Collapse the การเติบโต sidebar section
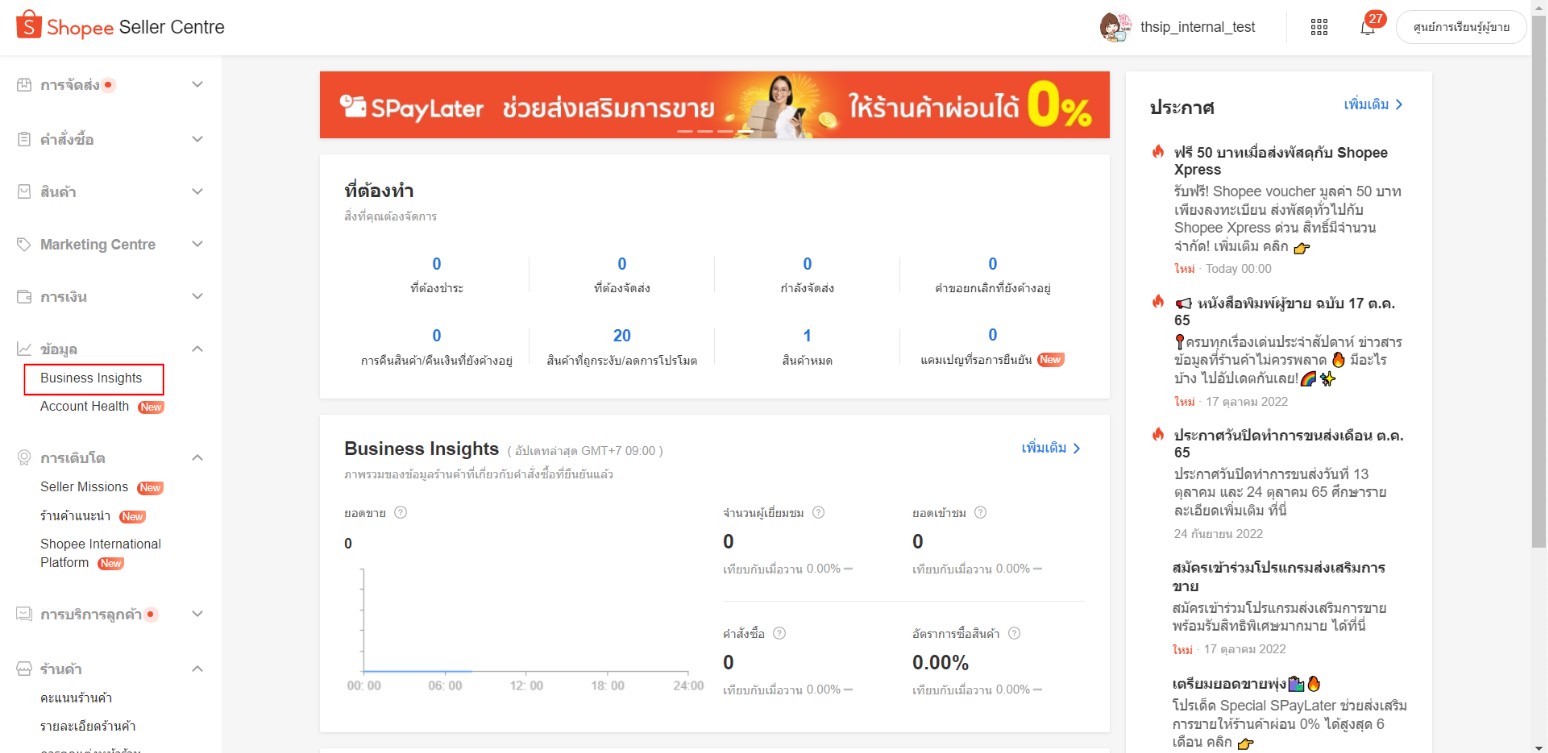Image resolution: width=1548 pixels, height=753 pixels. pyautogui.click(x=196, y=457)
